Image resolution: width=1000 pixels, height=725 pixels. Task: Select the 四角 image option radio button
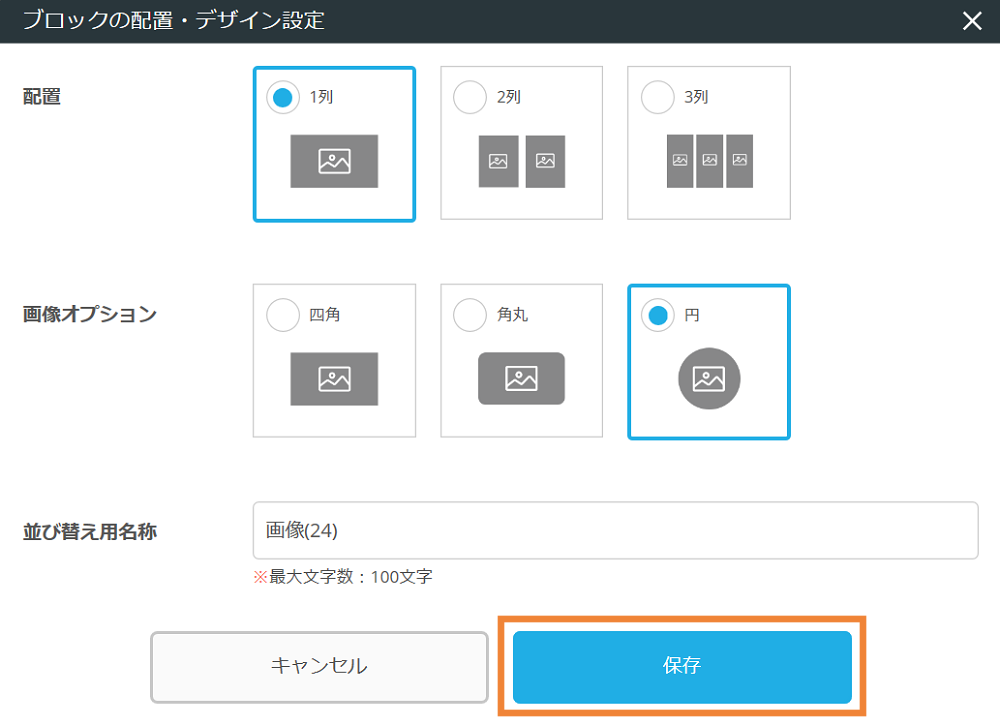(x=283, y=314)
